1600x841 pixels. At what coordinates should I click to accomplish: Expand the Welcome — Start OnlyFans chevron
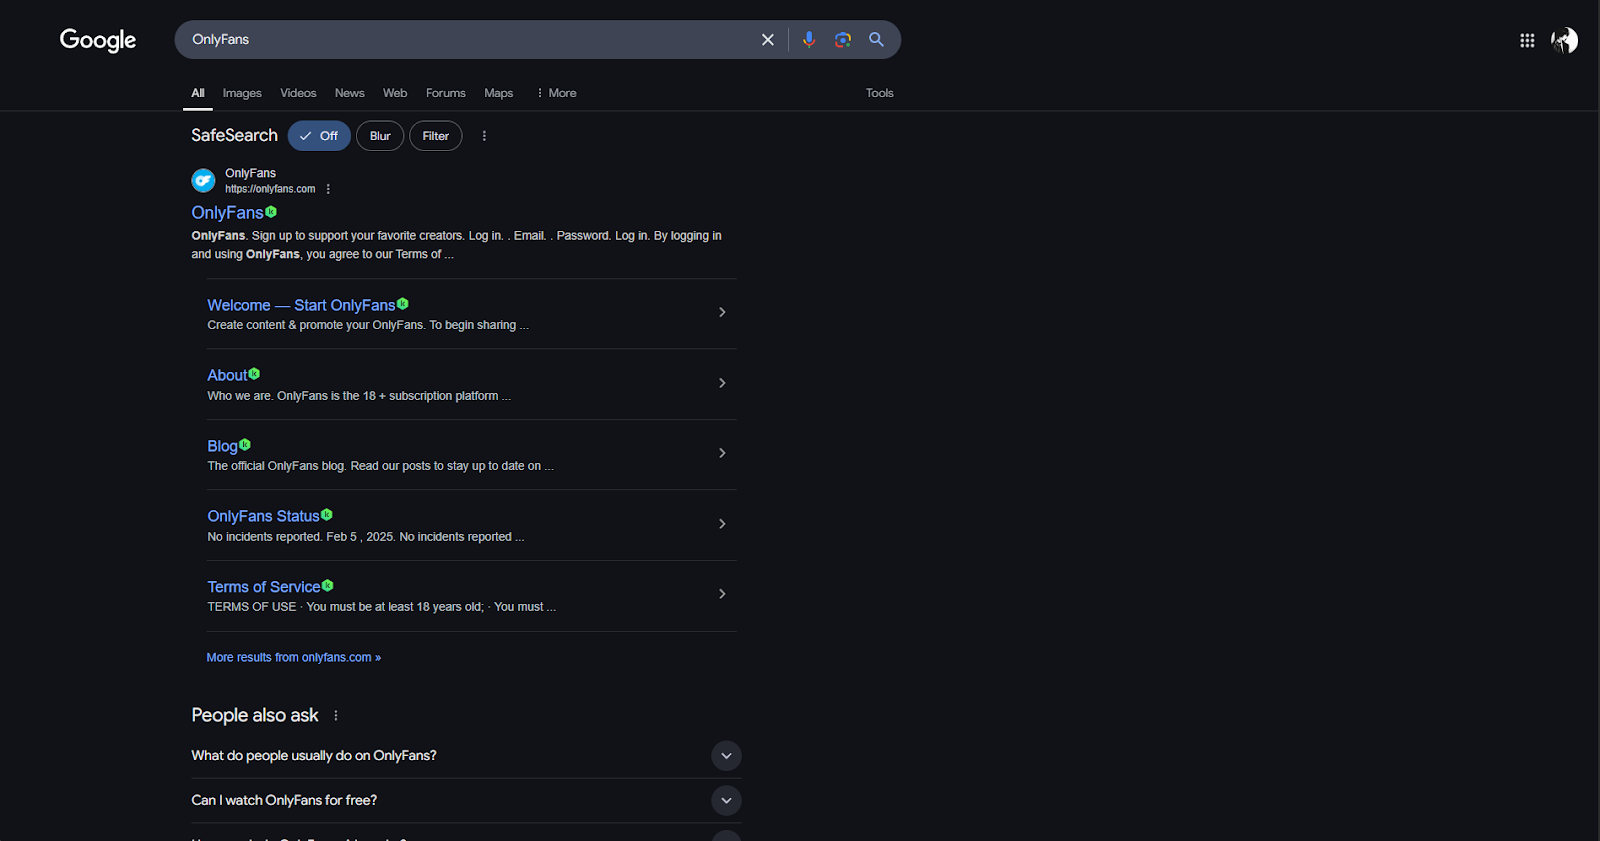(x=722, y=312)
